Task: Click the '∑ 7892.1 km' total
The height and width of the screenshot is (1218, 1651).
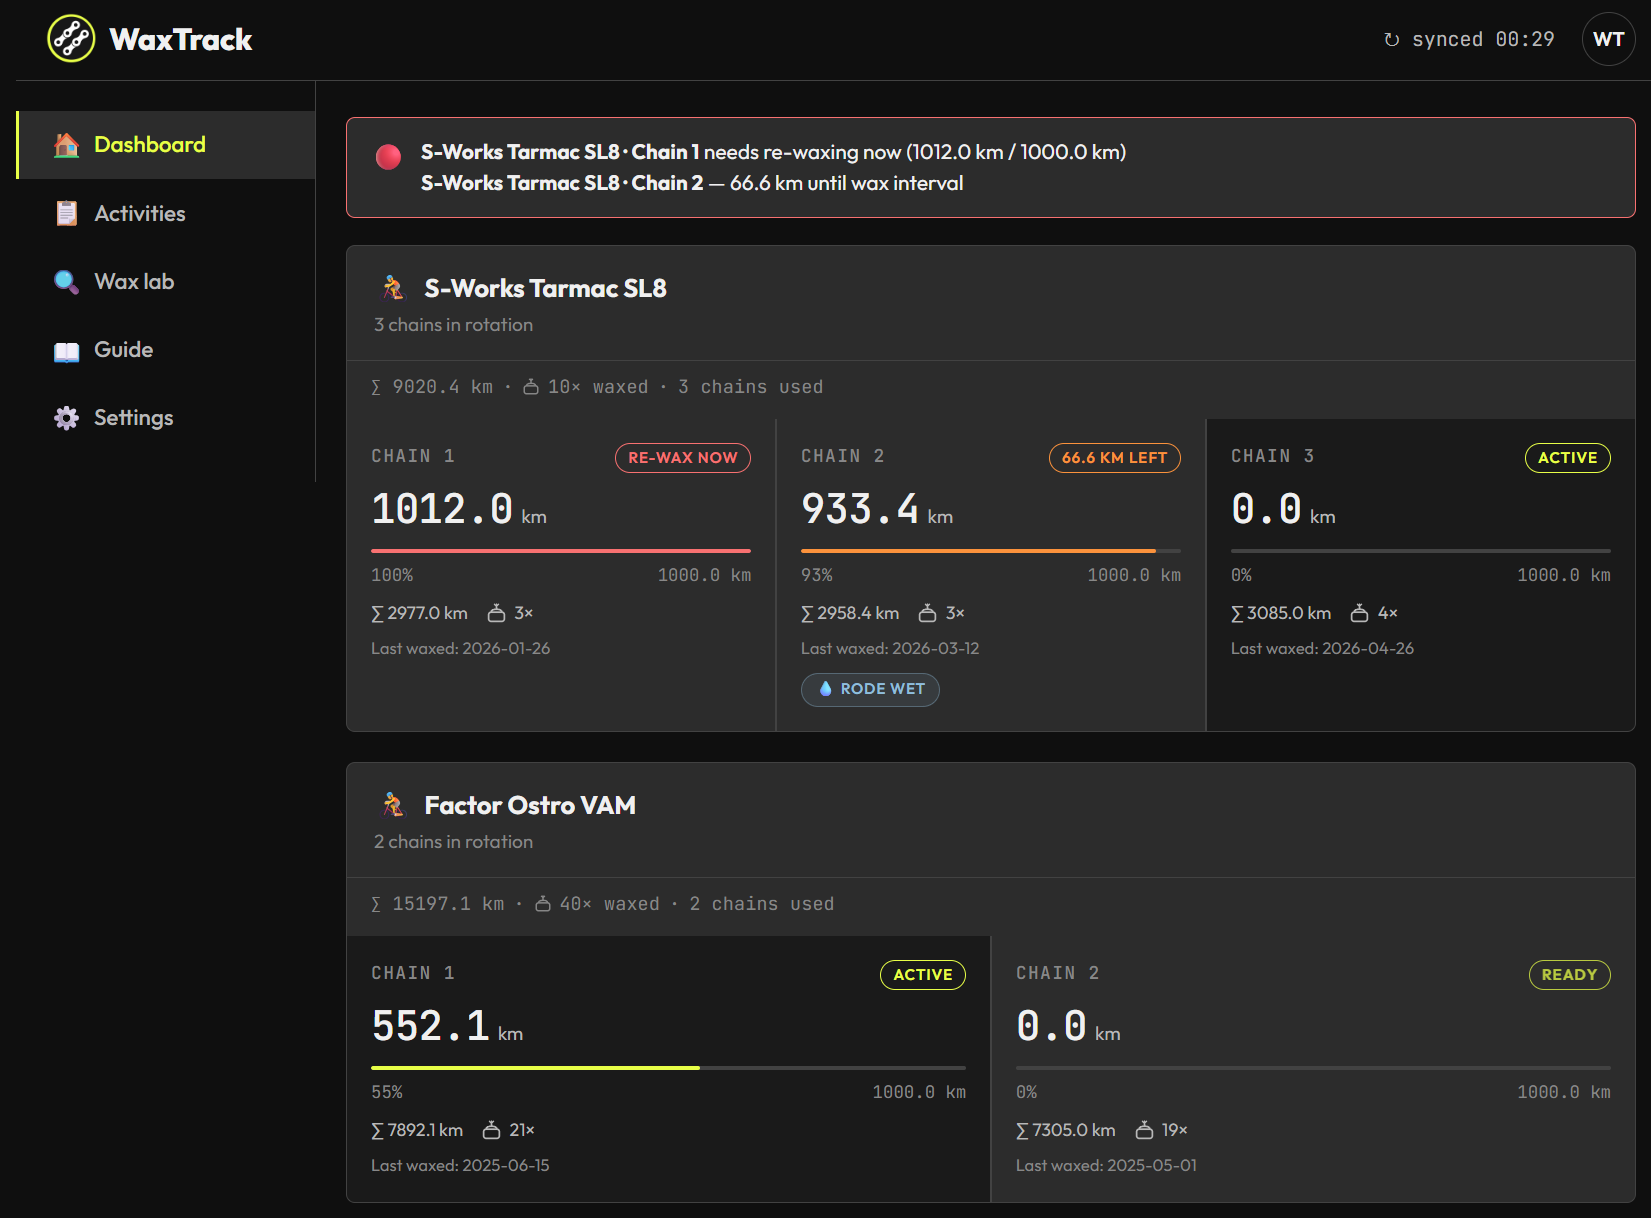Action: tap(417, 1130)
